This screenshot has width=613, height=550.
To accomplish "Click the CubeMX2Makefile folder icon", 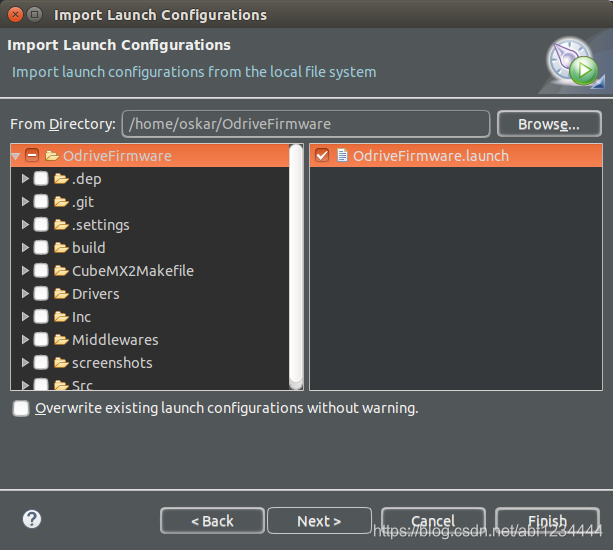I will click(61, 271).
